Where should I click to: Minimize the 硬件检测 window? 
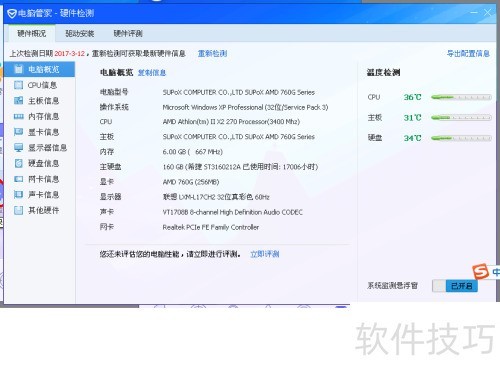[x=474, y=13]
